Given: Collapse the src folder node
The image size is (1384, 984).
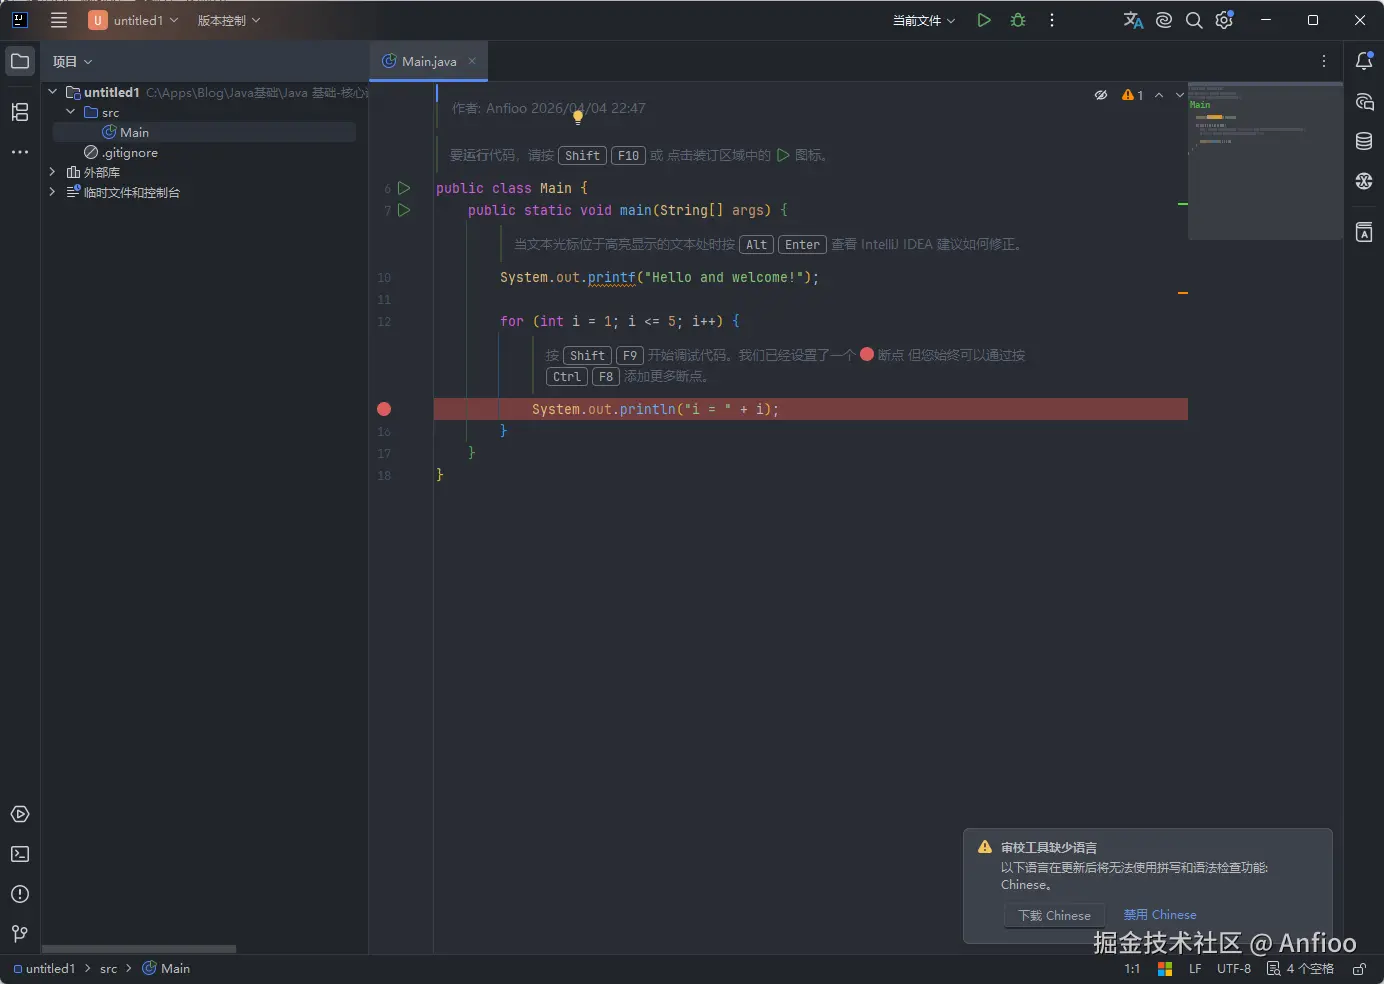Looking at the screenshot, I should (x=71, y=112).
